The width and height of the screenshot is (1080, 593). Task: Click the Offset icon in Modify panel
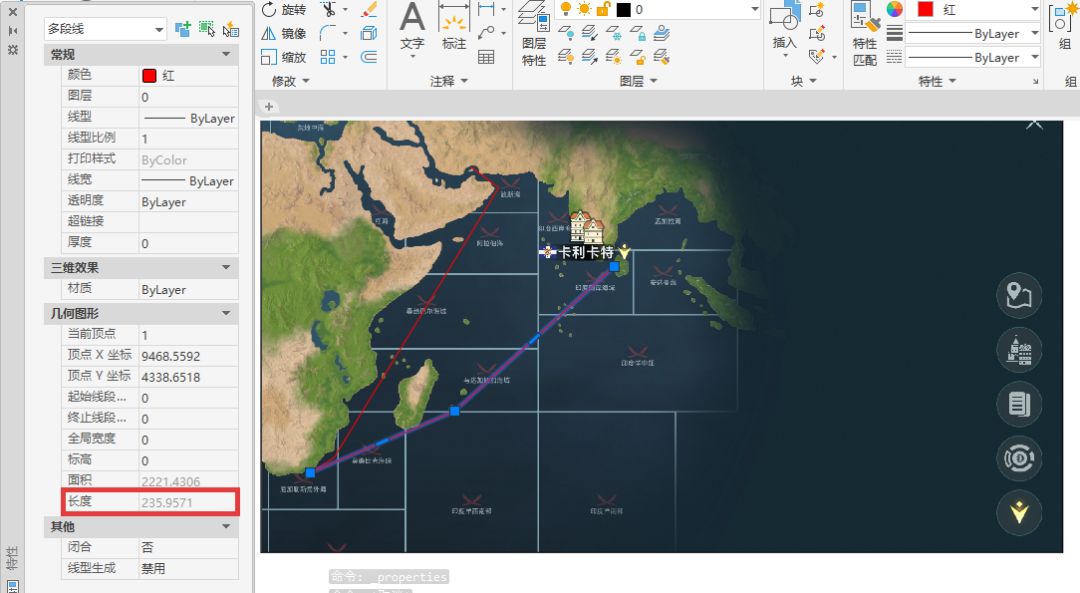tap(369, 57)
